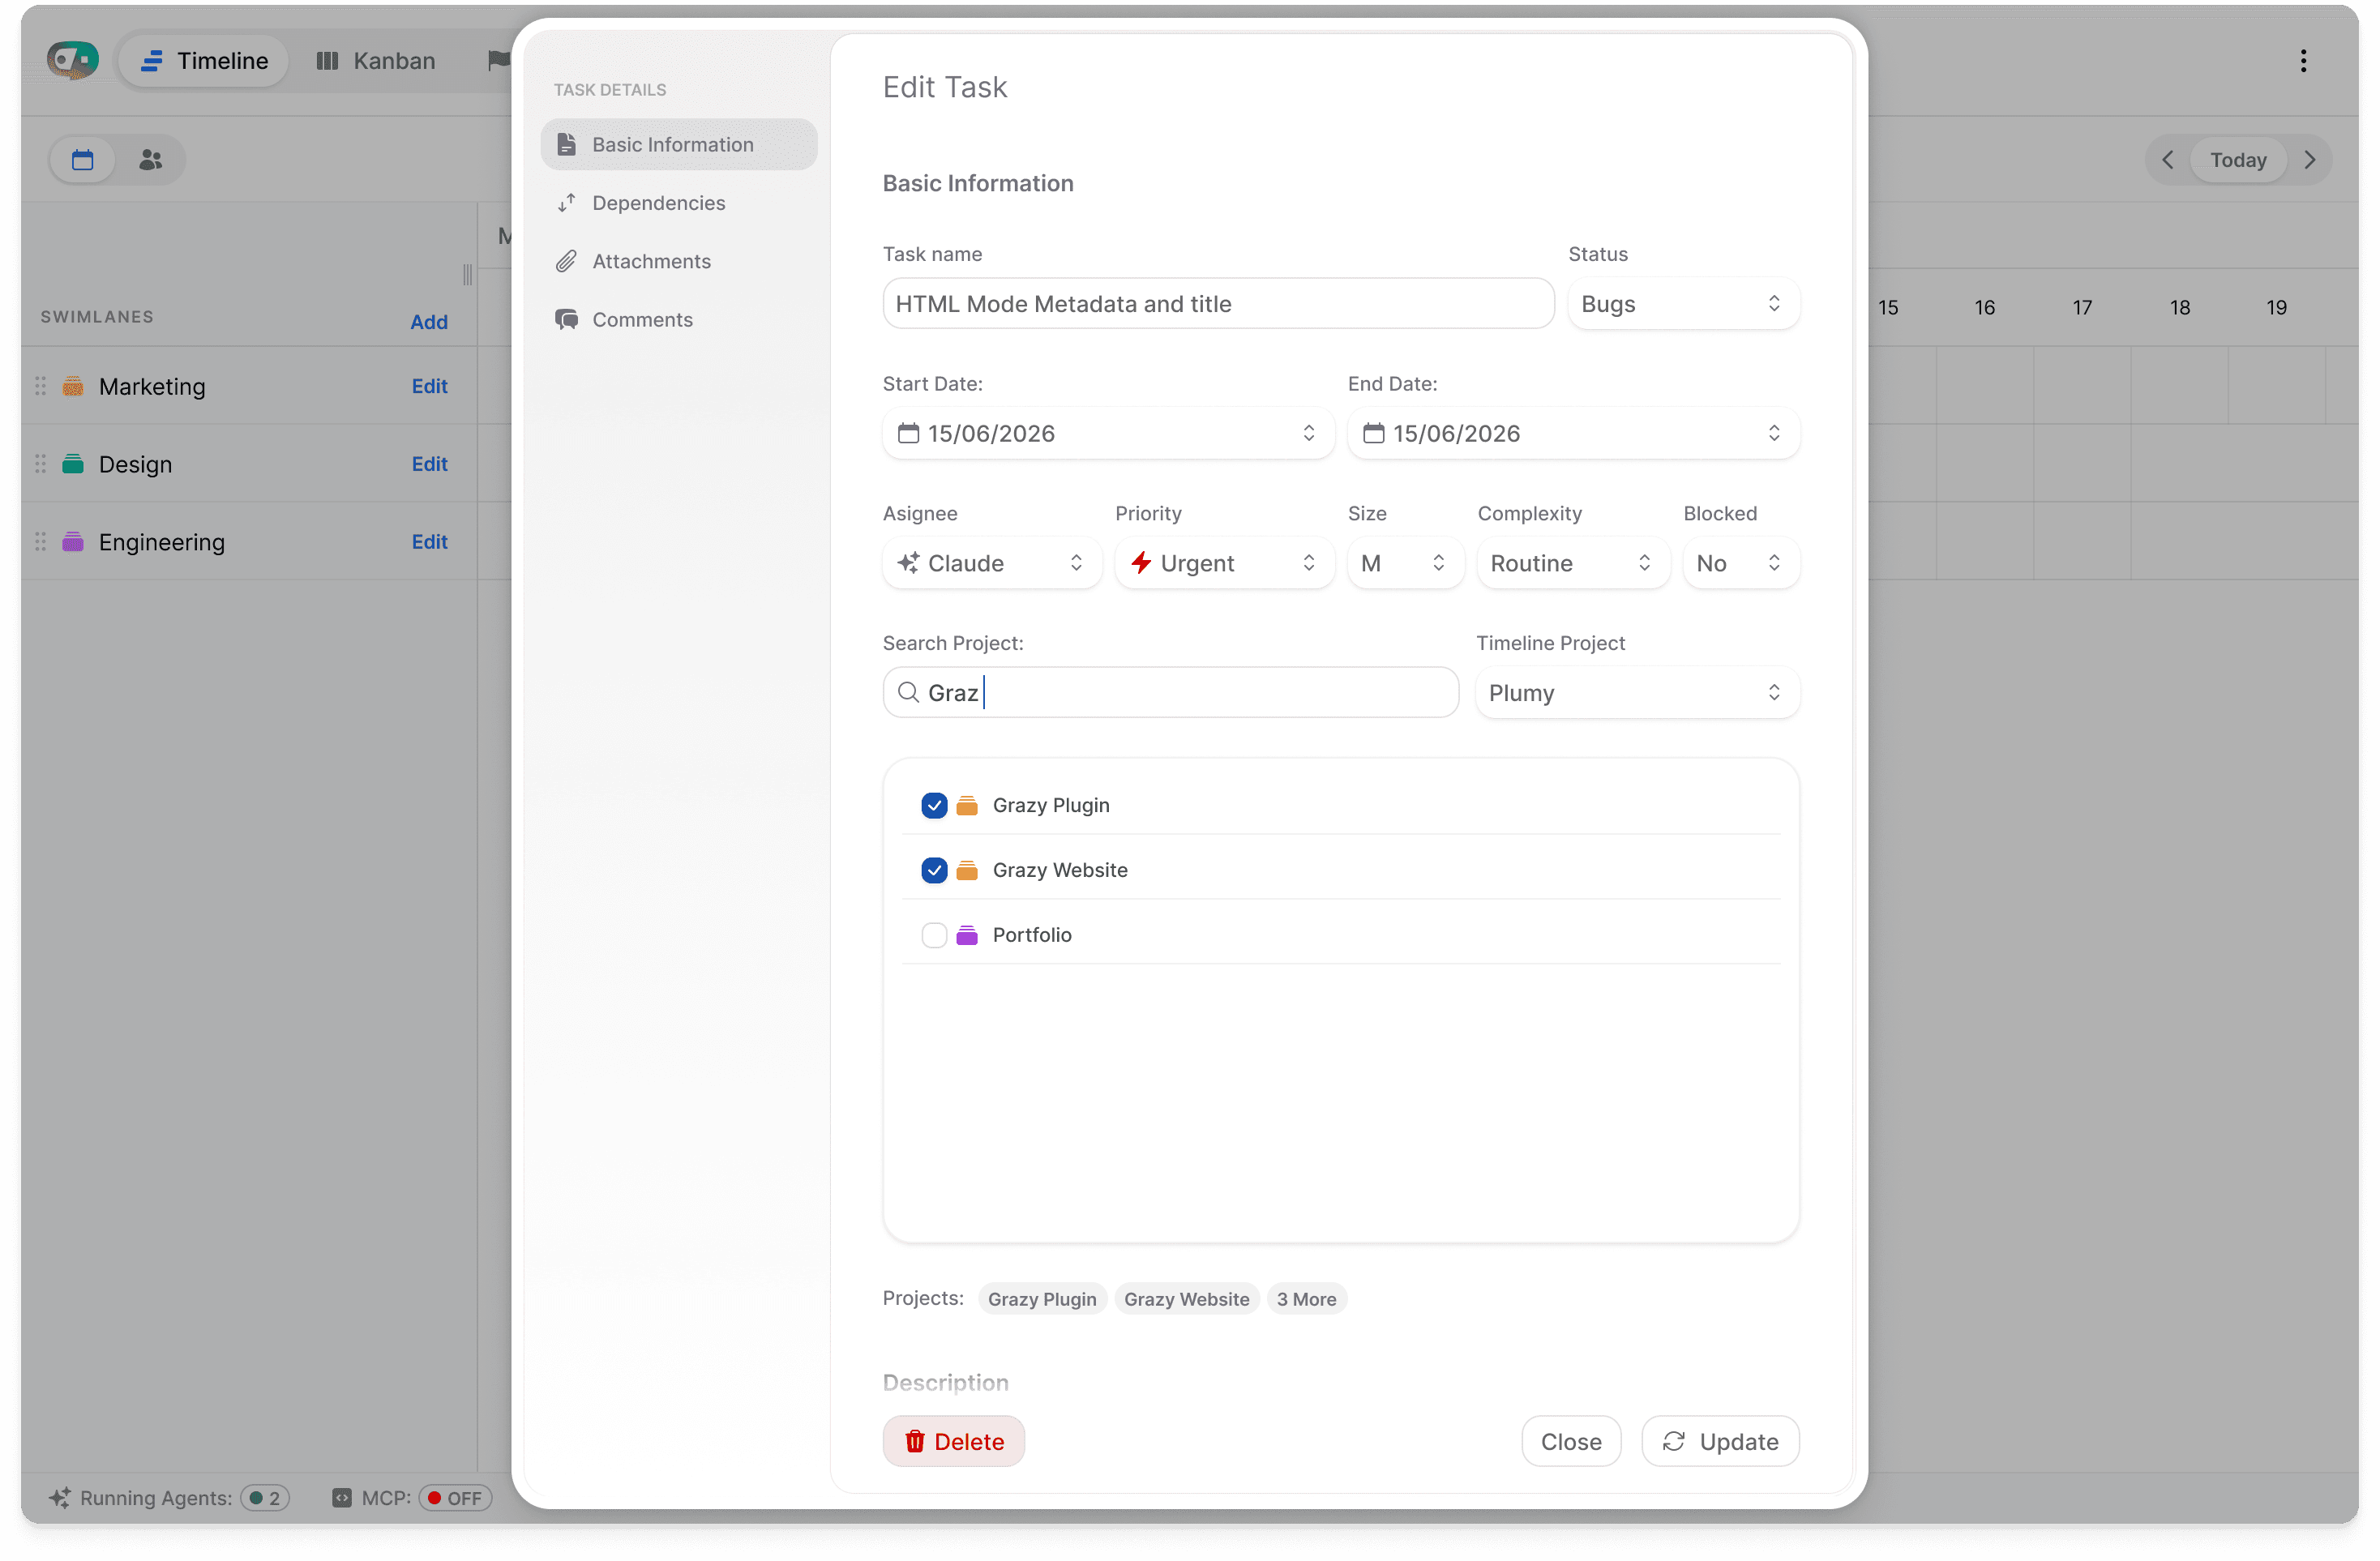
Task: Open the End Date picker
Action: (1573, 433)
